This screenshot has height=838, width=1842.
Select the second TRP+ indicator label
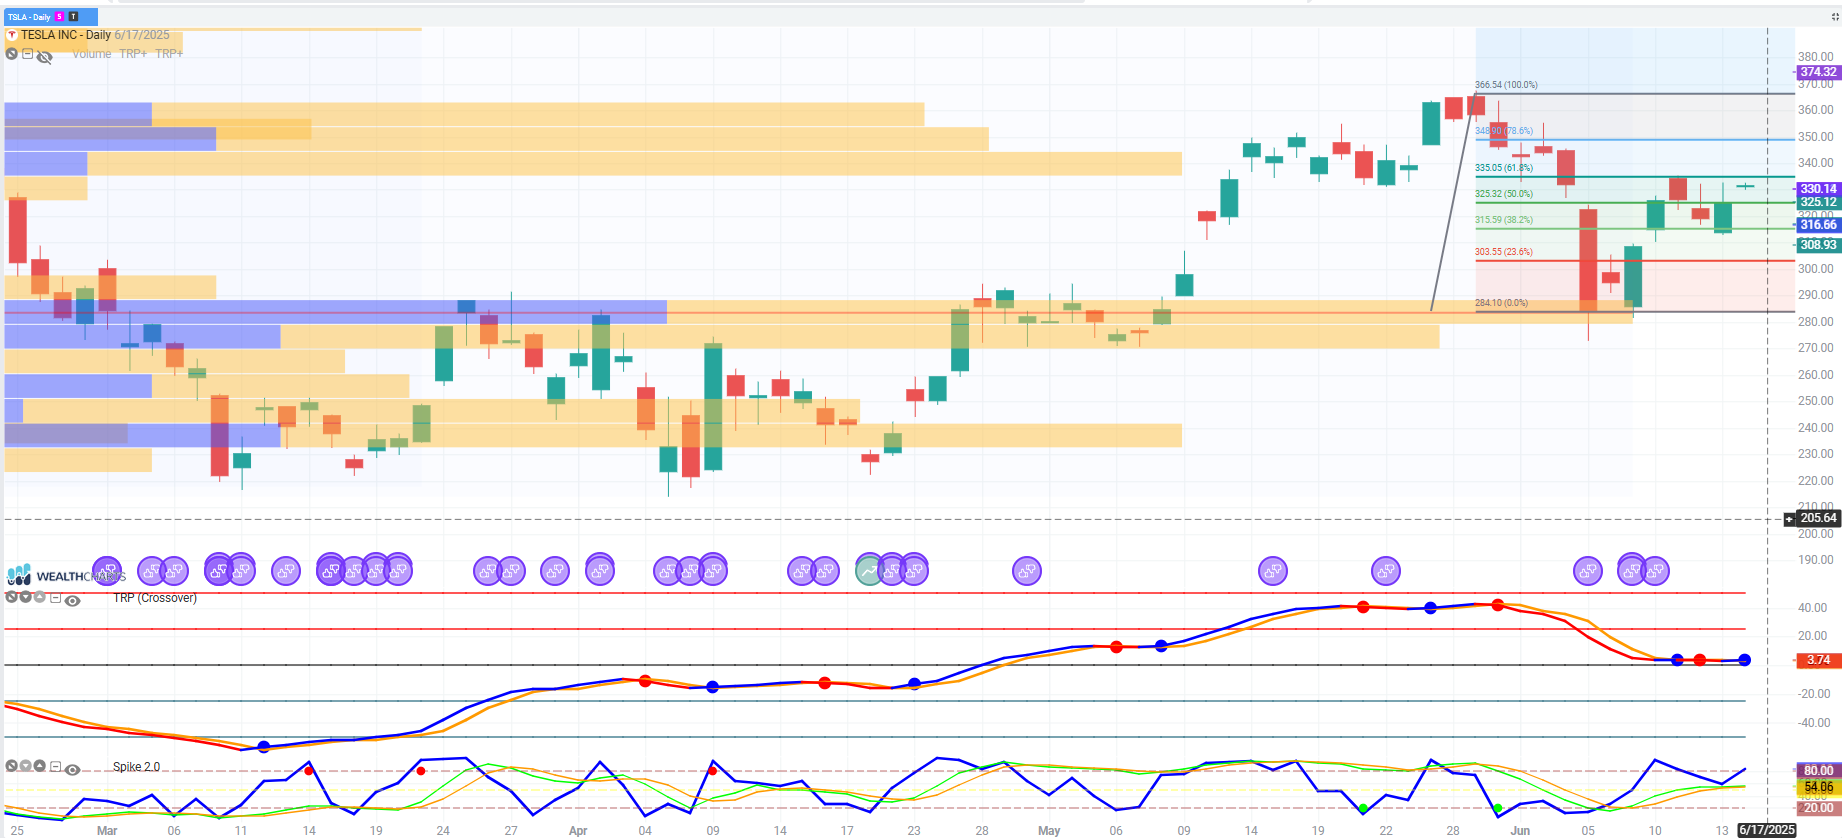169,54
